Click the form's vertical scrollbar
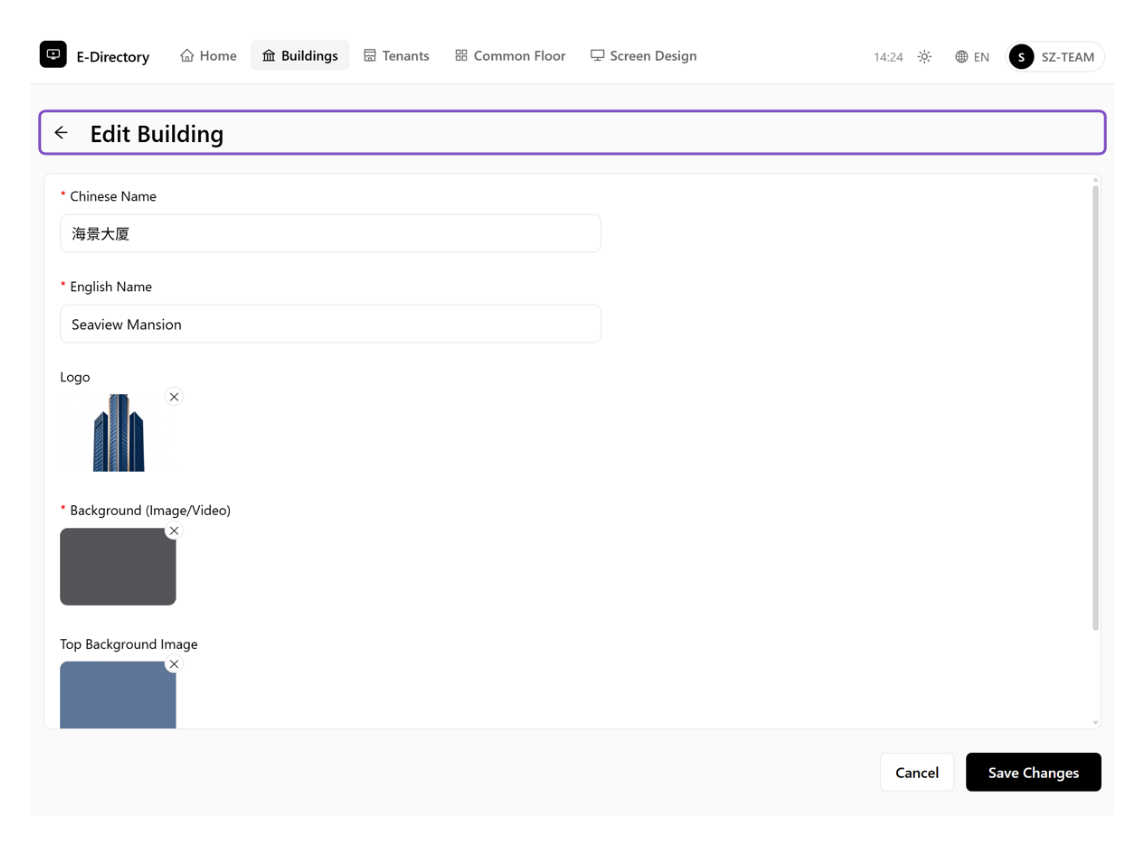Screen dimensions: 1145x846 [1095, 407]
